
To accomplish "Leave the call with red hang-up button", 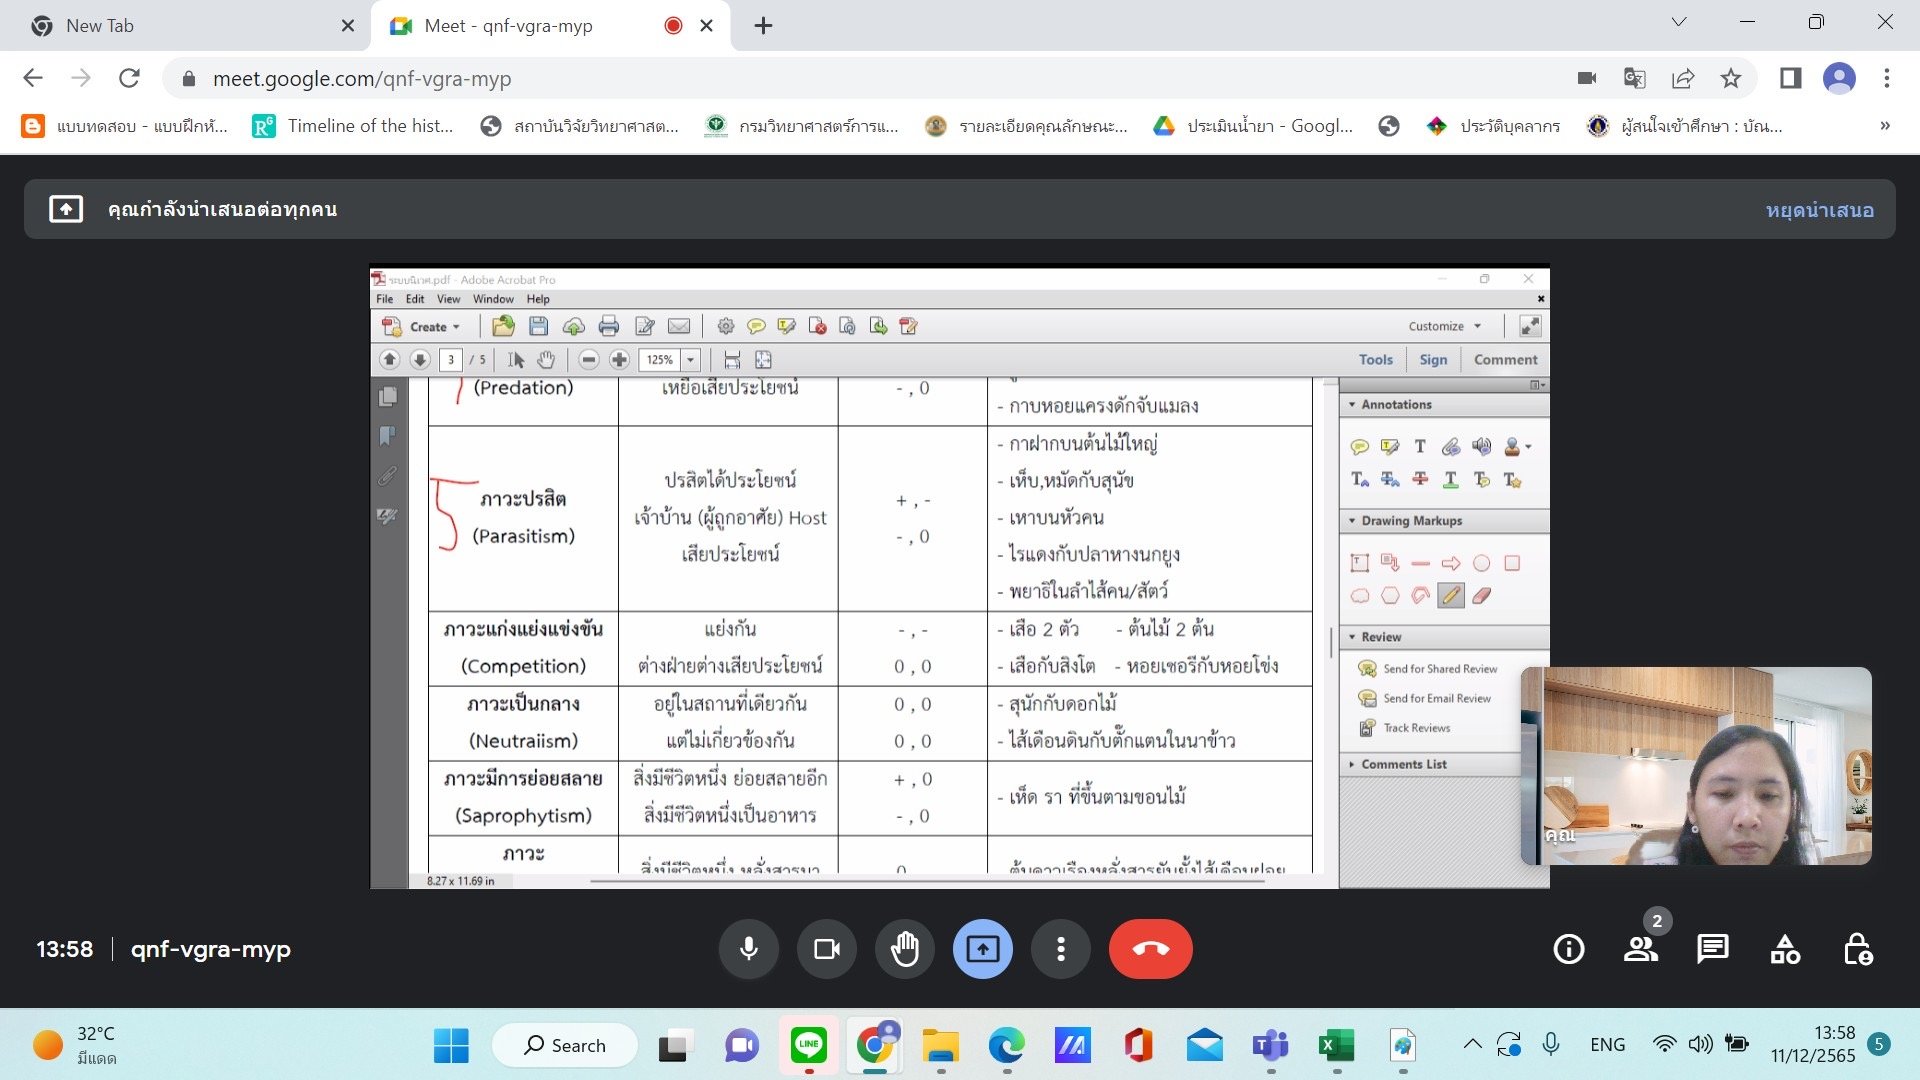I will pyautogui.click(x=1151, y=949).
